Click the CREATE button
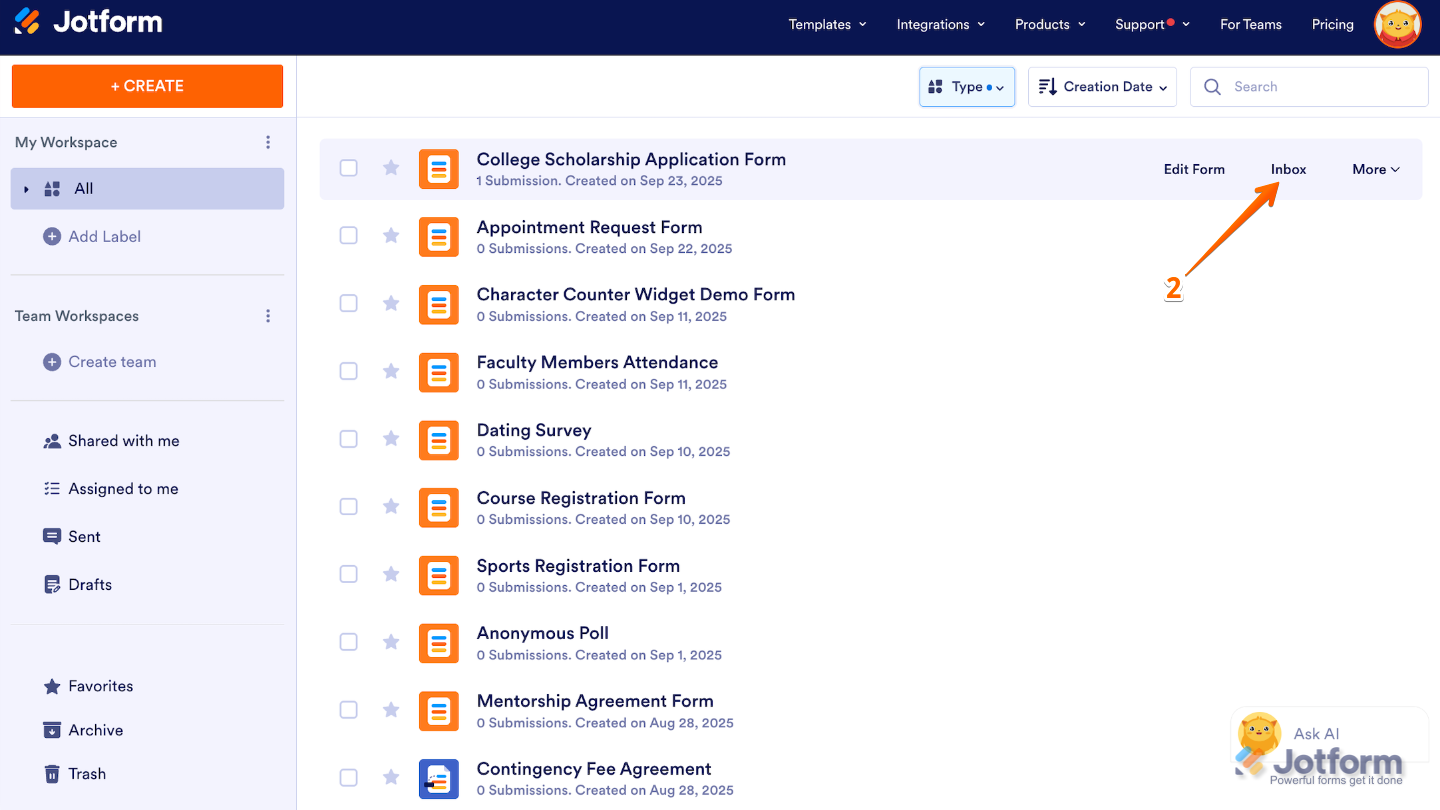 pos(147,86)
